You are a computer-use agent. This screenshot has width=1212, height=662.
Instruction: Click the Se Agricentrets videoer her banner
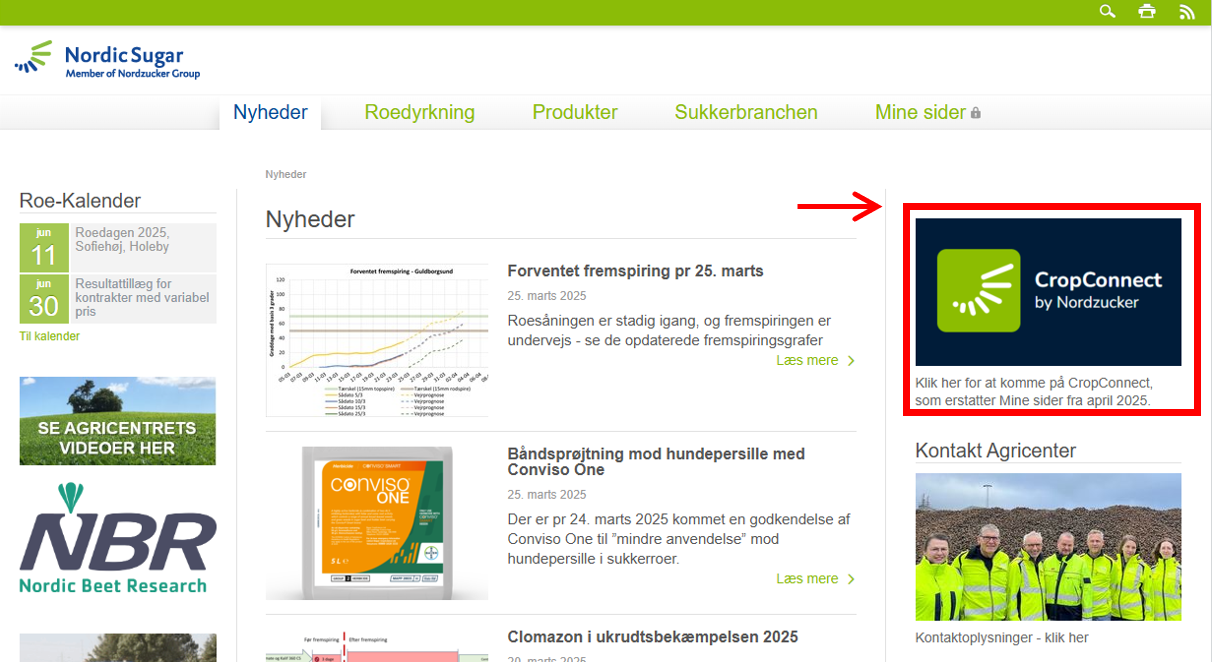point(118,421)
